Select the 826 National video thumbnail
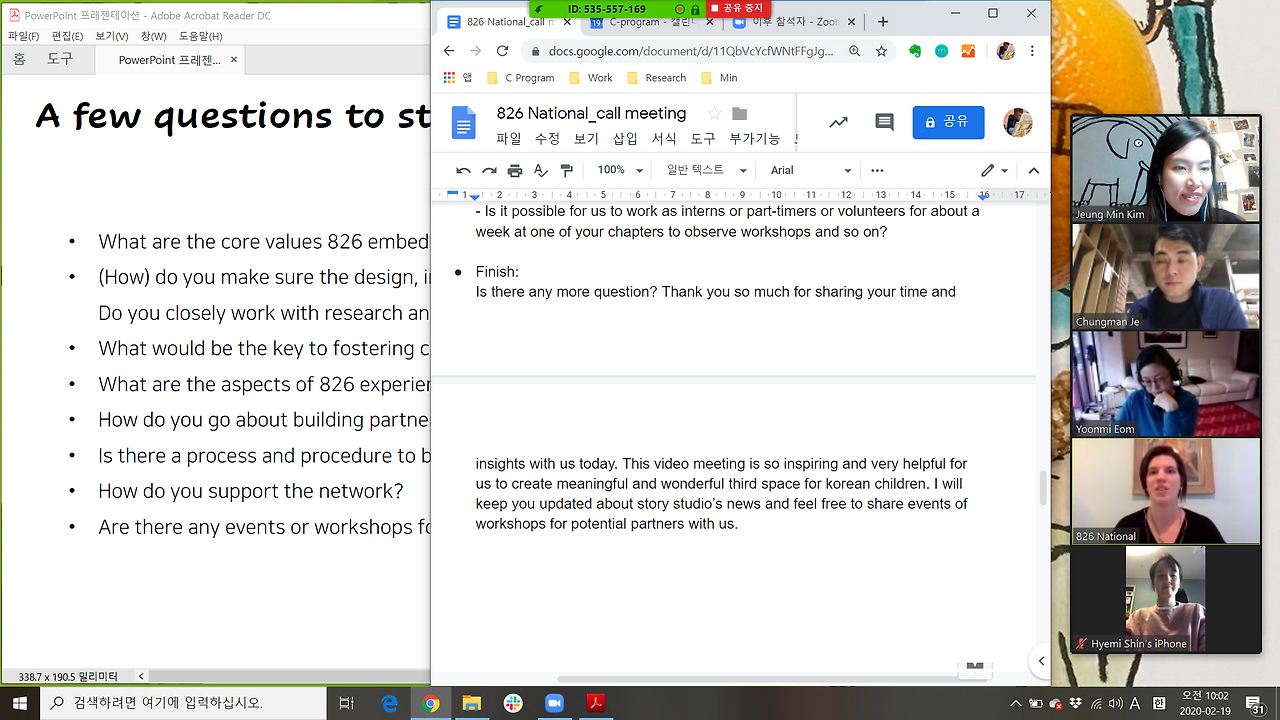Screen dimensions: 1280x720 pos(1166,491)
